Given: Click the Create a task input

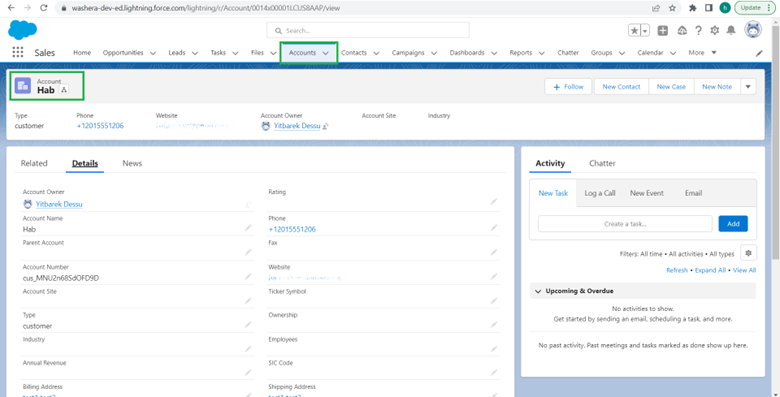Looking at the screenshot, I should tap(625, 224).
